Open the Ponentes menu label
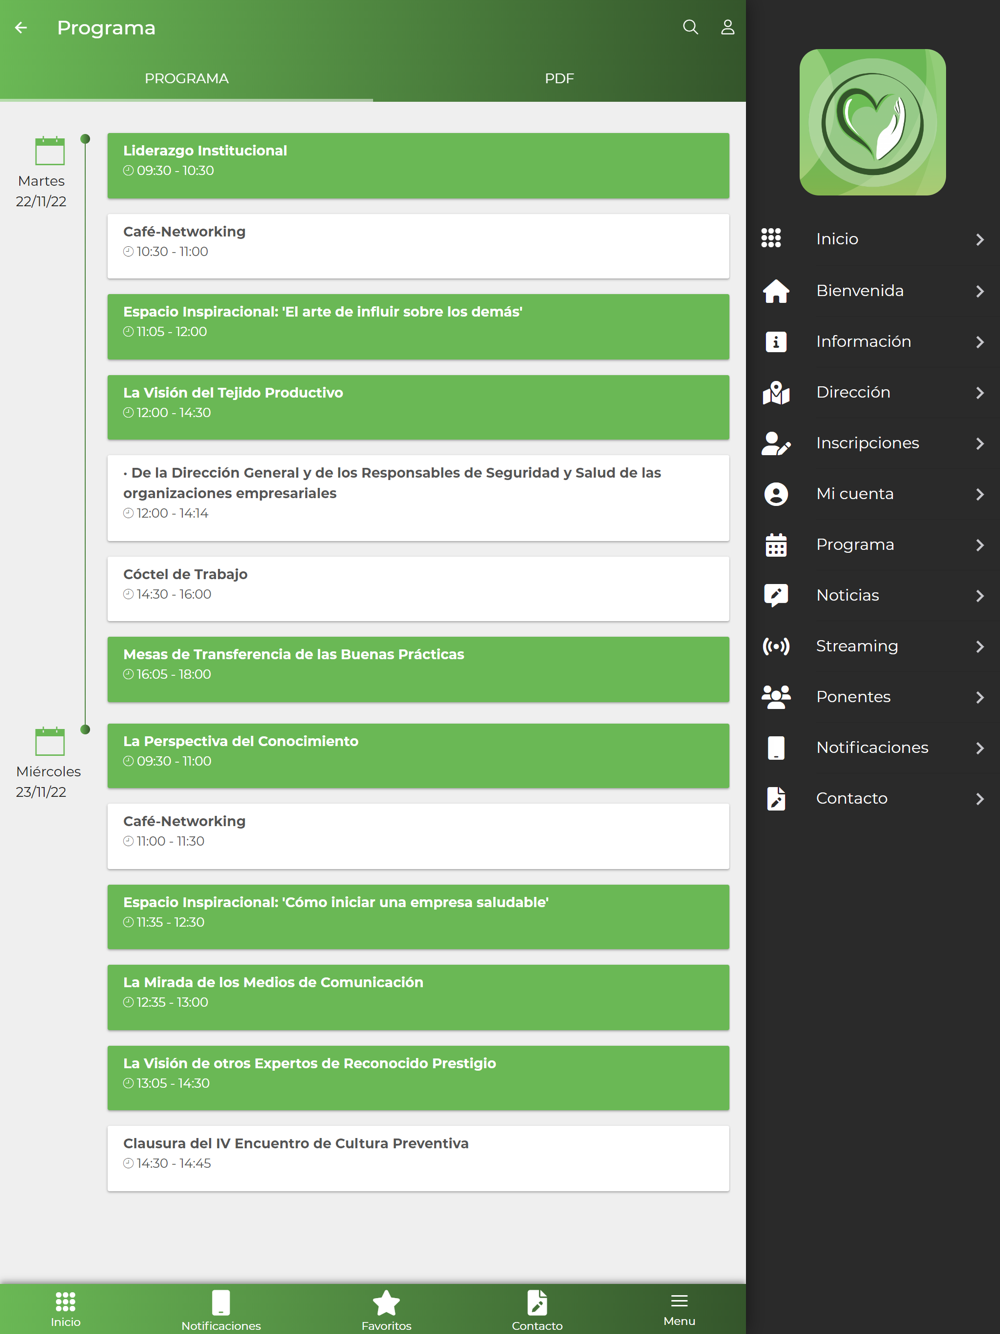The width and height of the screenshot is (1000, 1334). pyautogui.click(x=853, y=697)
